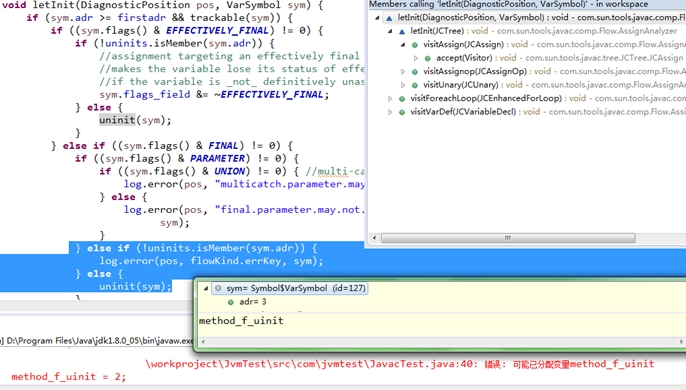Image resolution: width=686 pixels, height=390 pixels.
Task: Click the letInit method name in signature
Action: coord(54,5)
